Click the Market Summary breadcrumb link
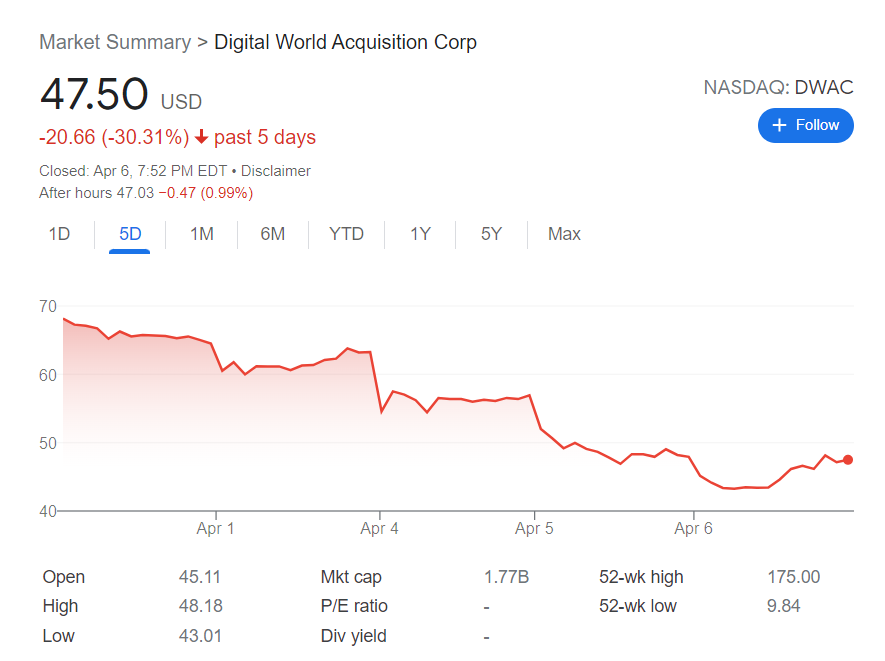 coord(115,42)
